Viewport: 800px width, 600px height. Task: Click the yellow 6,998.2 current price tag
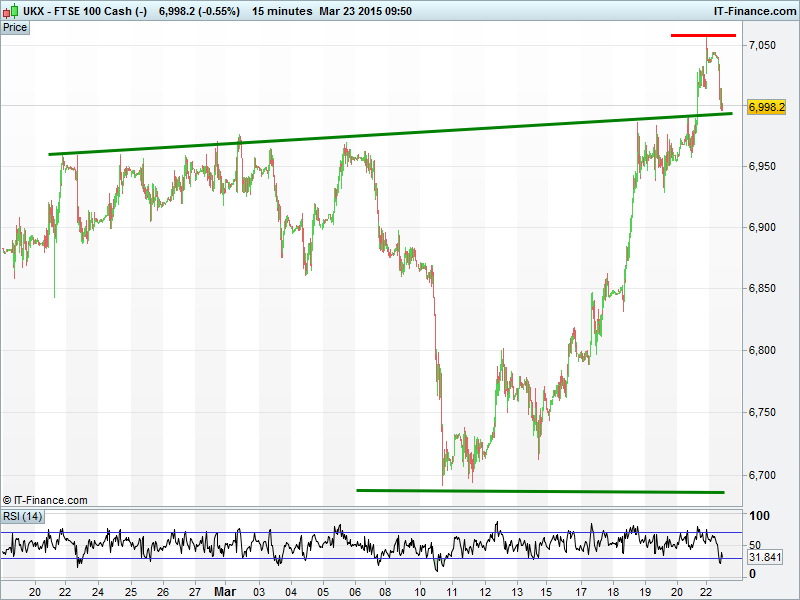(766, 107)
